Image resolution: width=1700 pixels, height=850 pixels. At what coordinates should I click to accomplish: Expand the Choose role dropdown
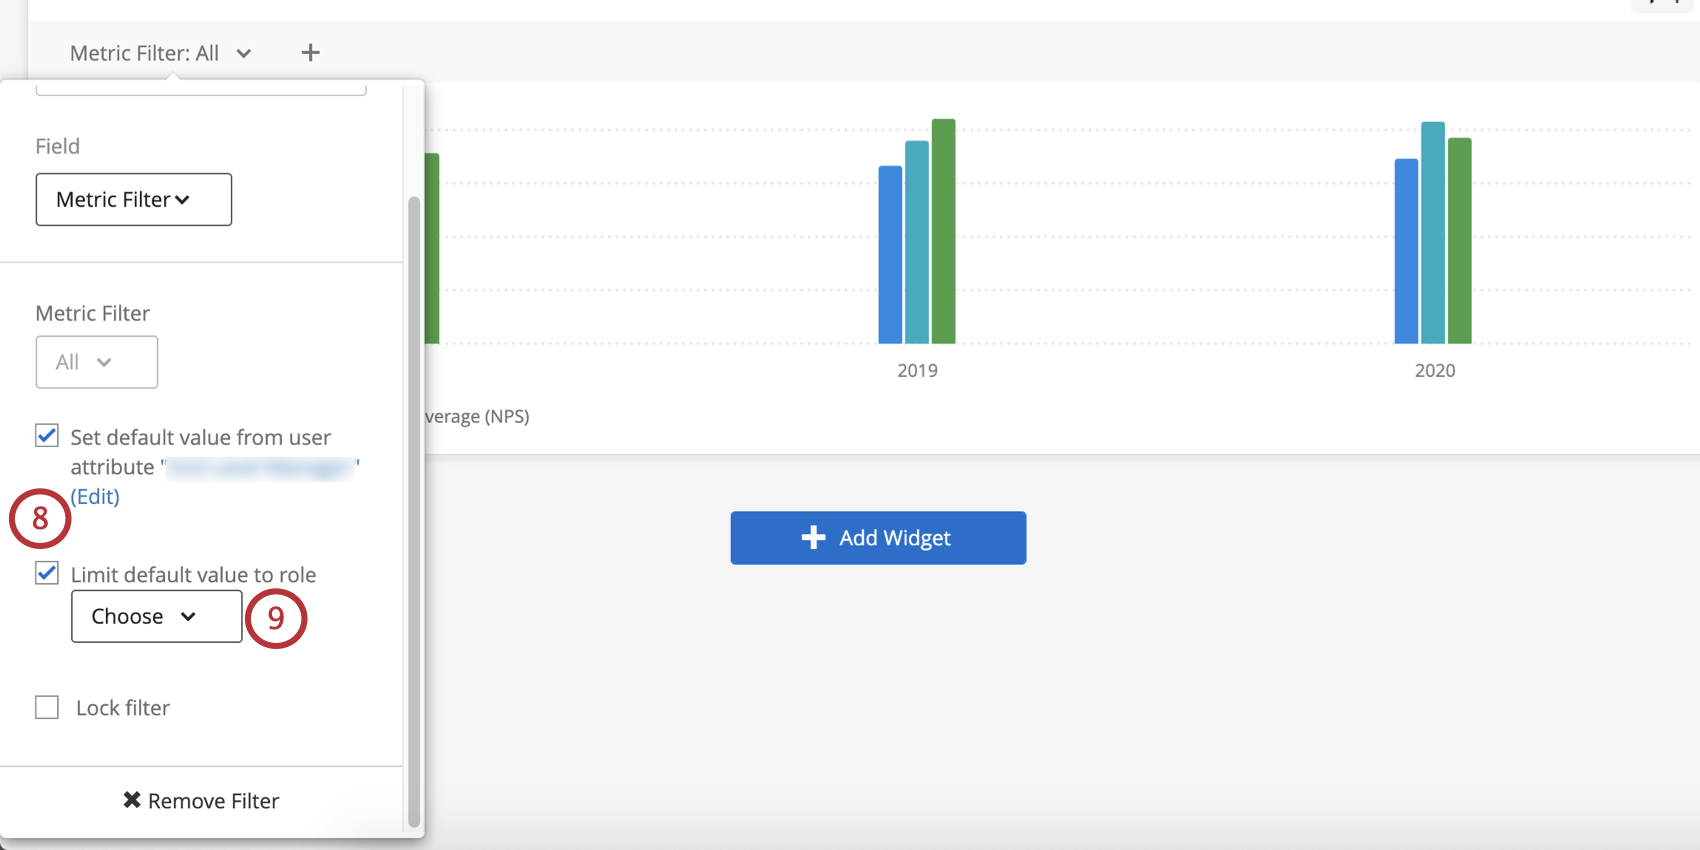[x=157, y=616]
